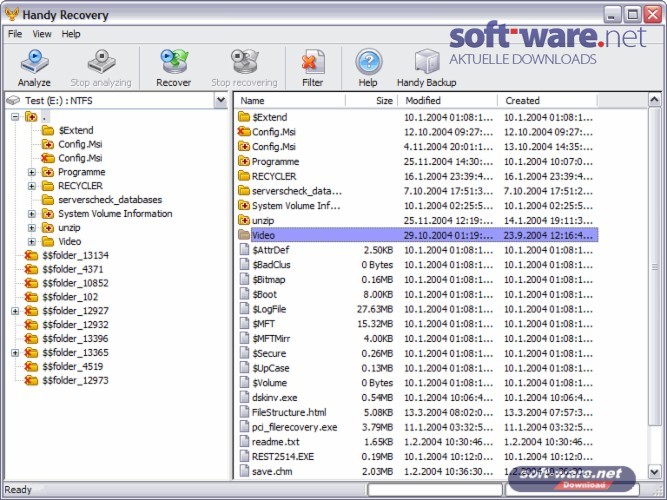Expand the Programme tree node
The image size is (667, 500).
(31, 172)
